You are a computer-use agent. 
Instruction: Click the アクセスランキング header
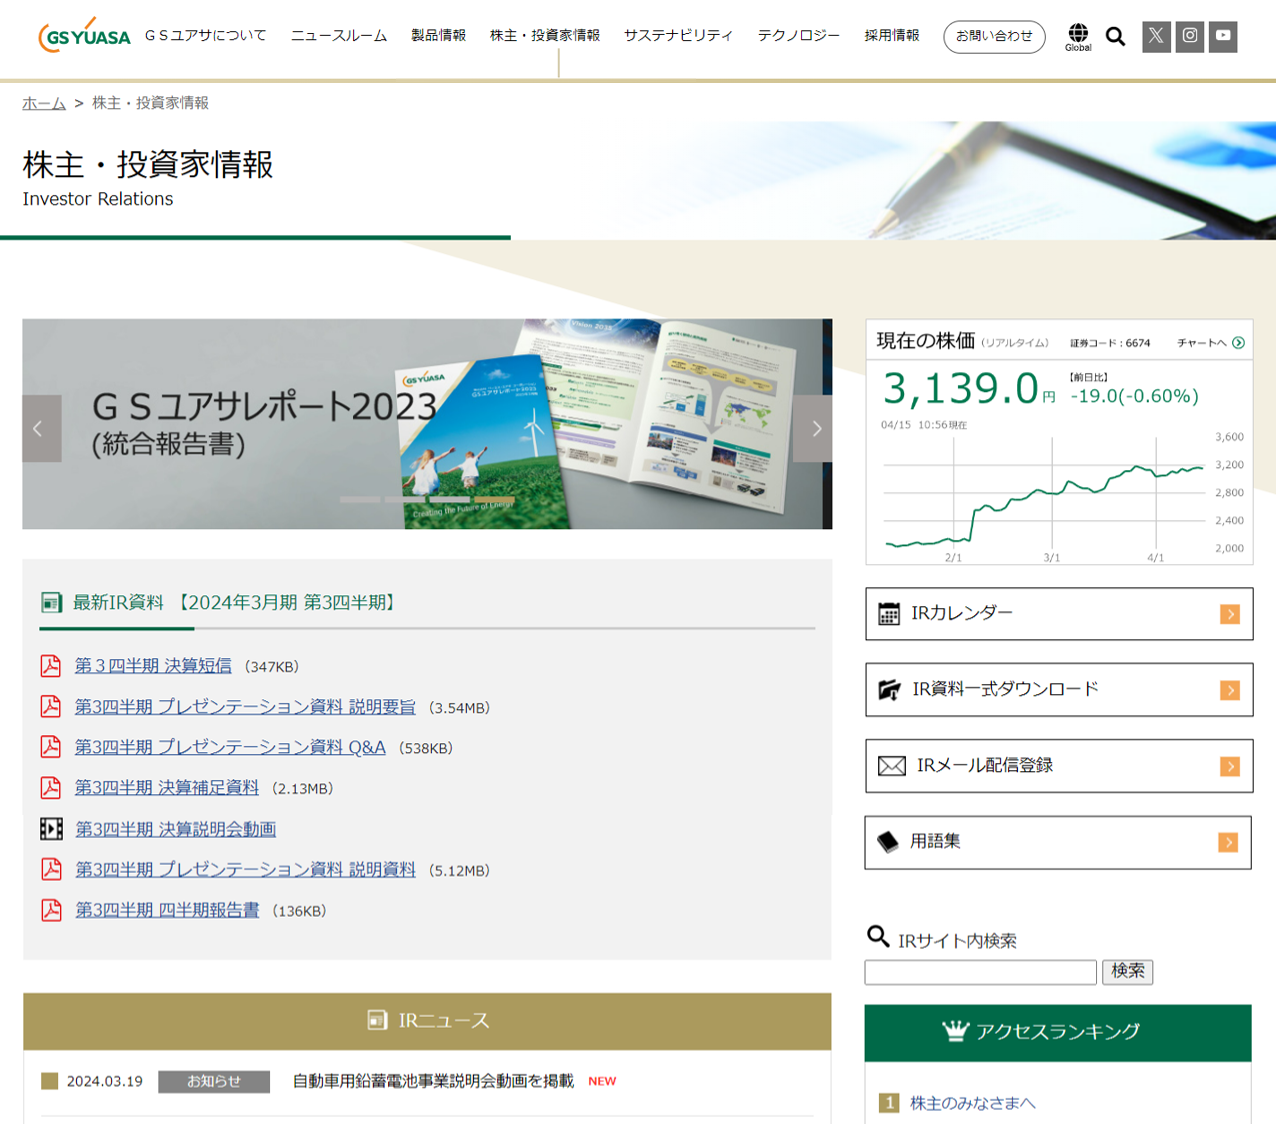pos(1058,1033)
